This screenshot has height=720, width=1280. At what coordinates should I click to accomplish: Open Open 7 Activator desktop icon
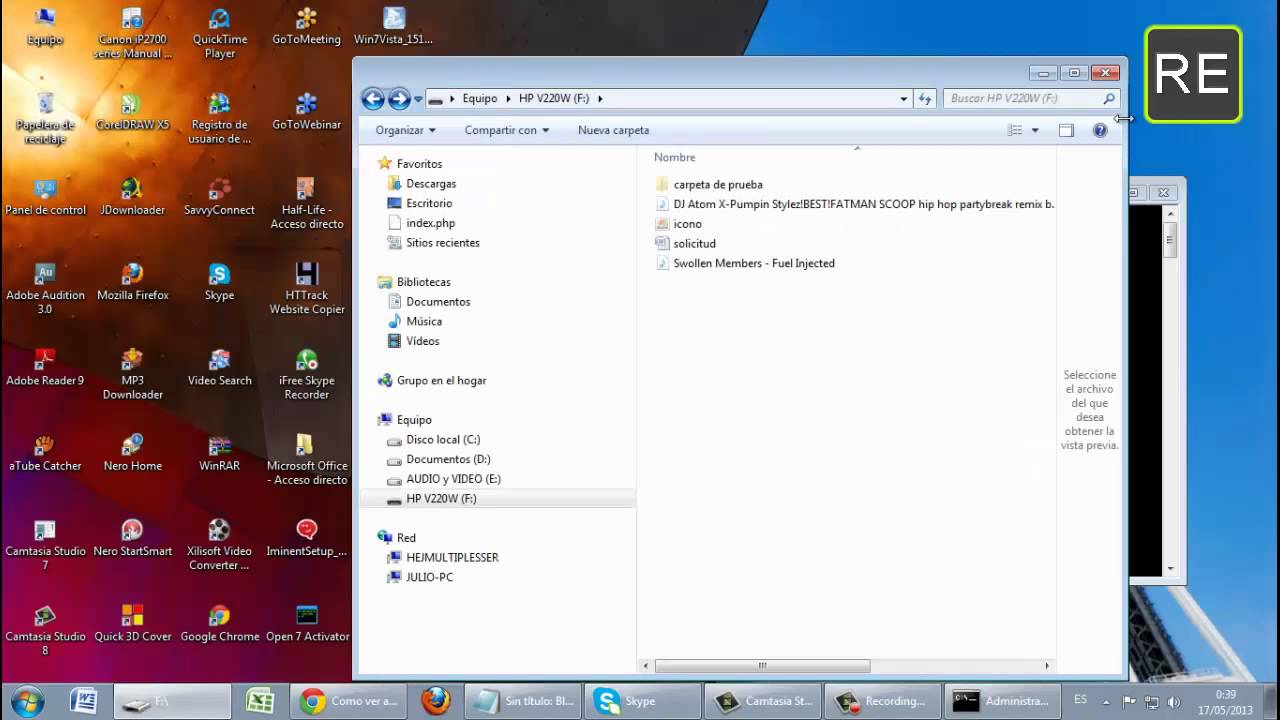point(306,622)
